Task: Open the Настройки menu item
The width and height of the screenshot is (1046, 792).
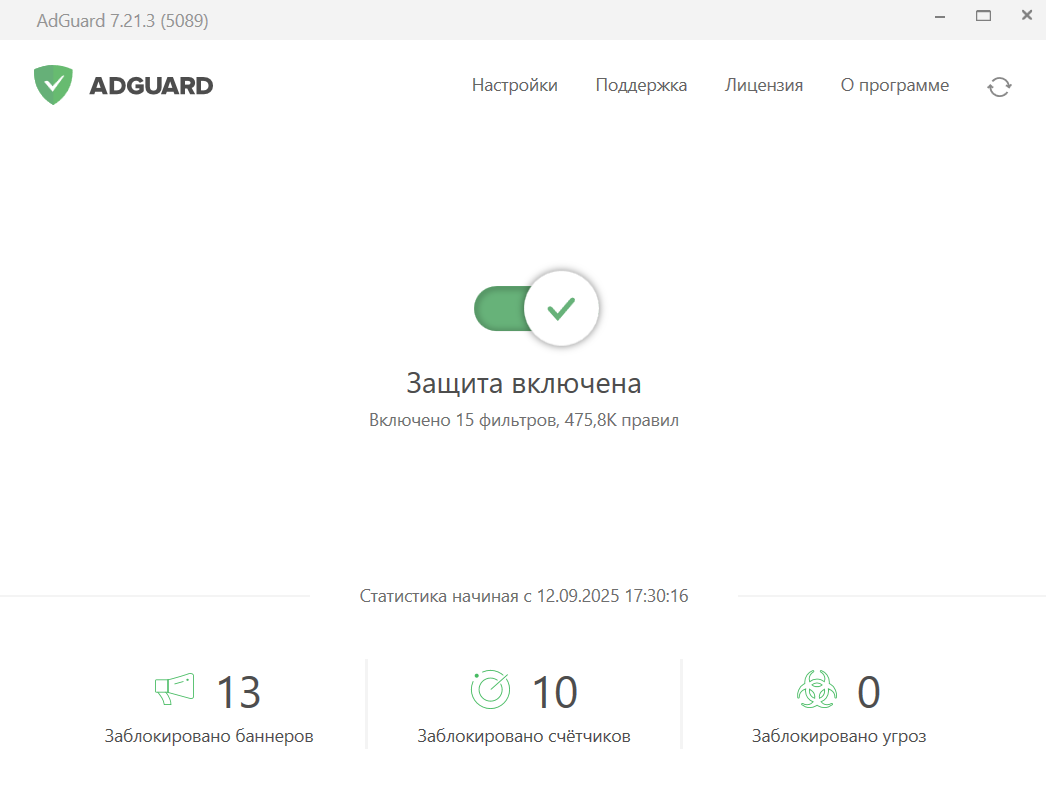Action: (514, 86)
